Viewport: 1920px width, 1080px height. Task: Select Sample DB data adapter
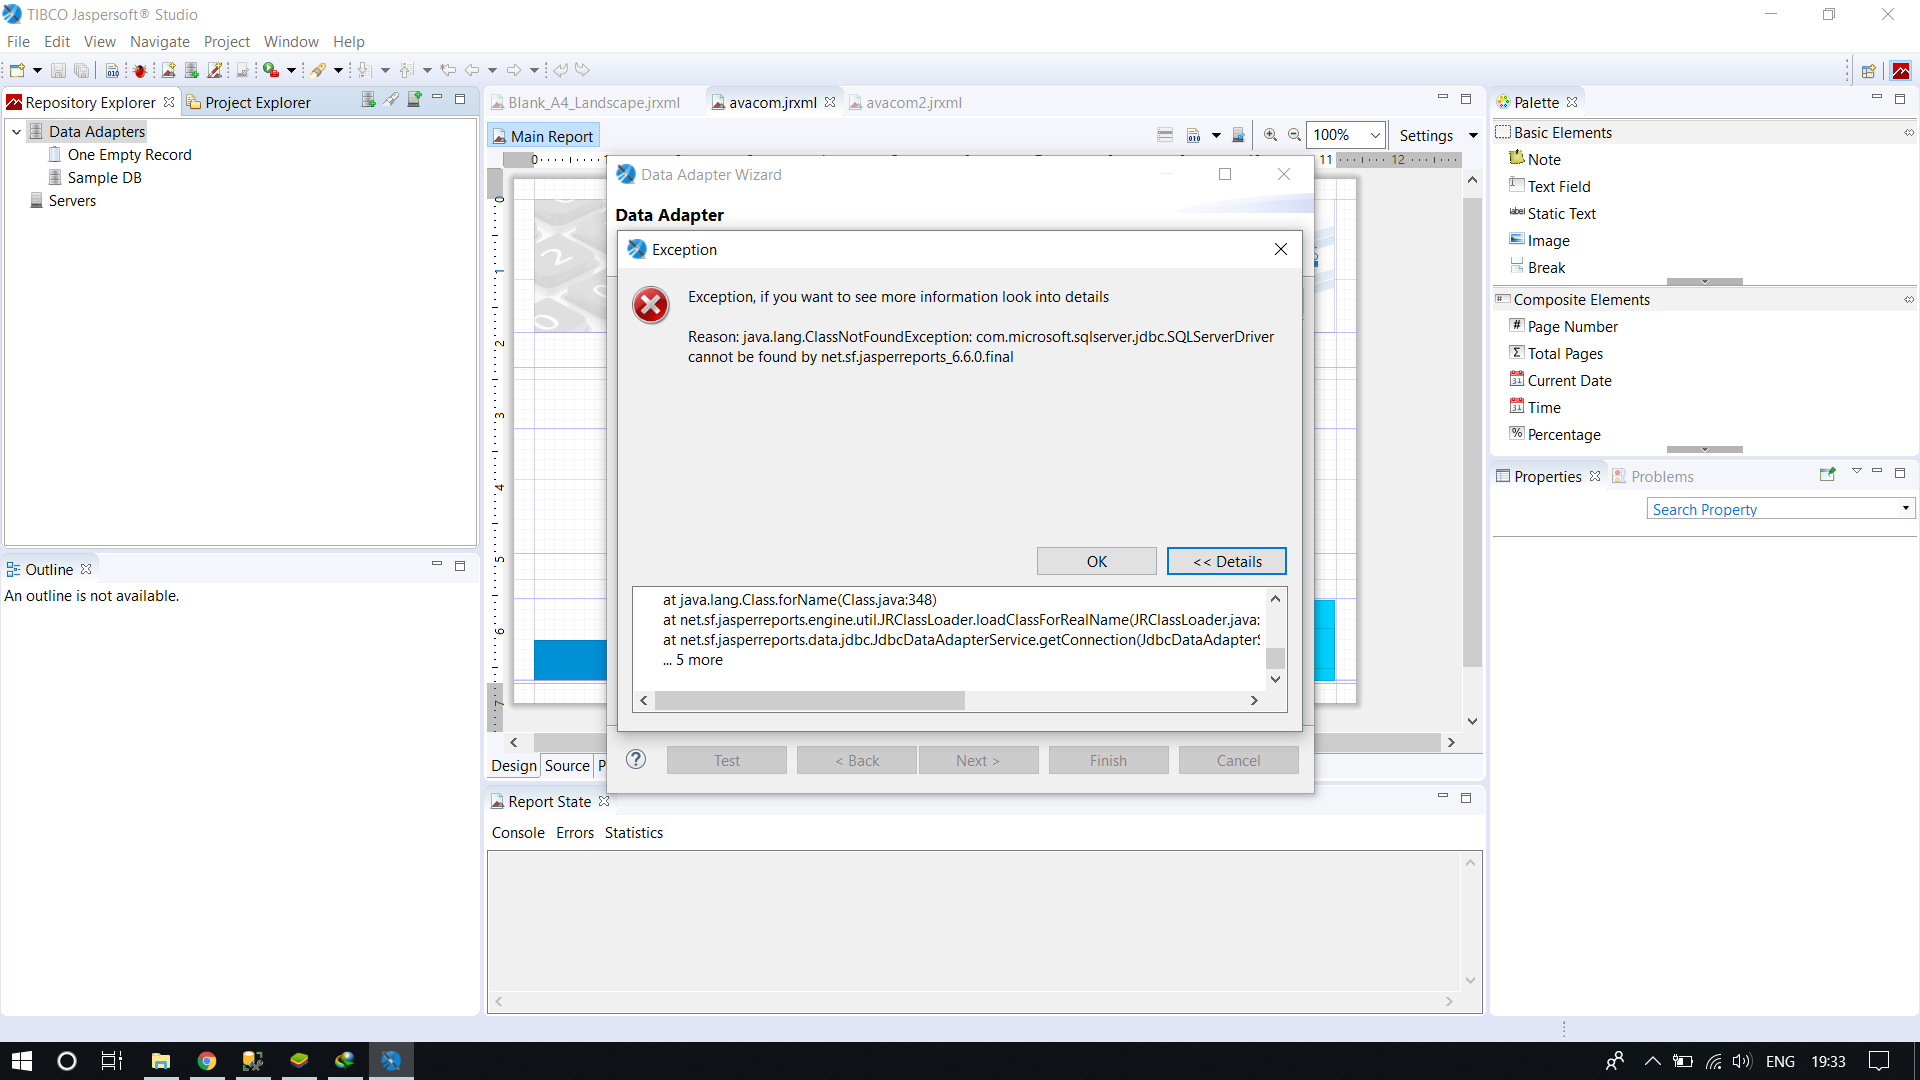coord(104,178)
